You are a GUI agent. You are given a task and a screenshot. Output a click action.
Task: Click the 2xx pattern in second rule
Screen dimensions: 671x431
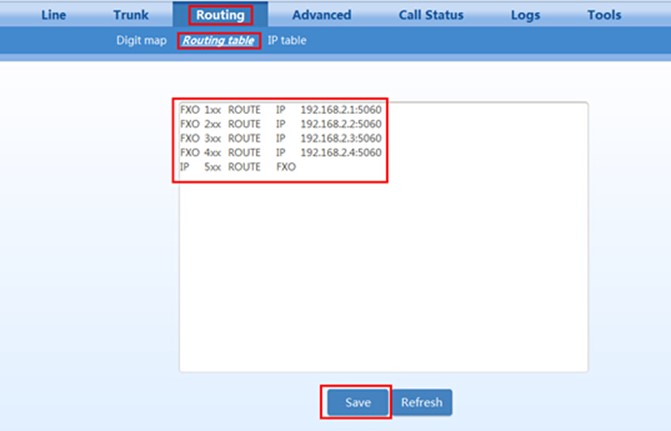pos(212,123)
